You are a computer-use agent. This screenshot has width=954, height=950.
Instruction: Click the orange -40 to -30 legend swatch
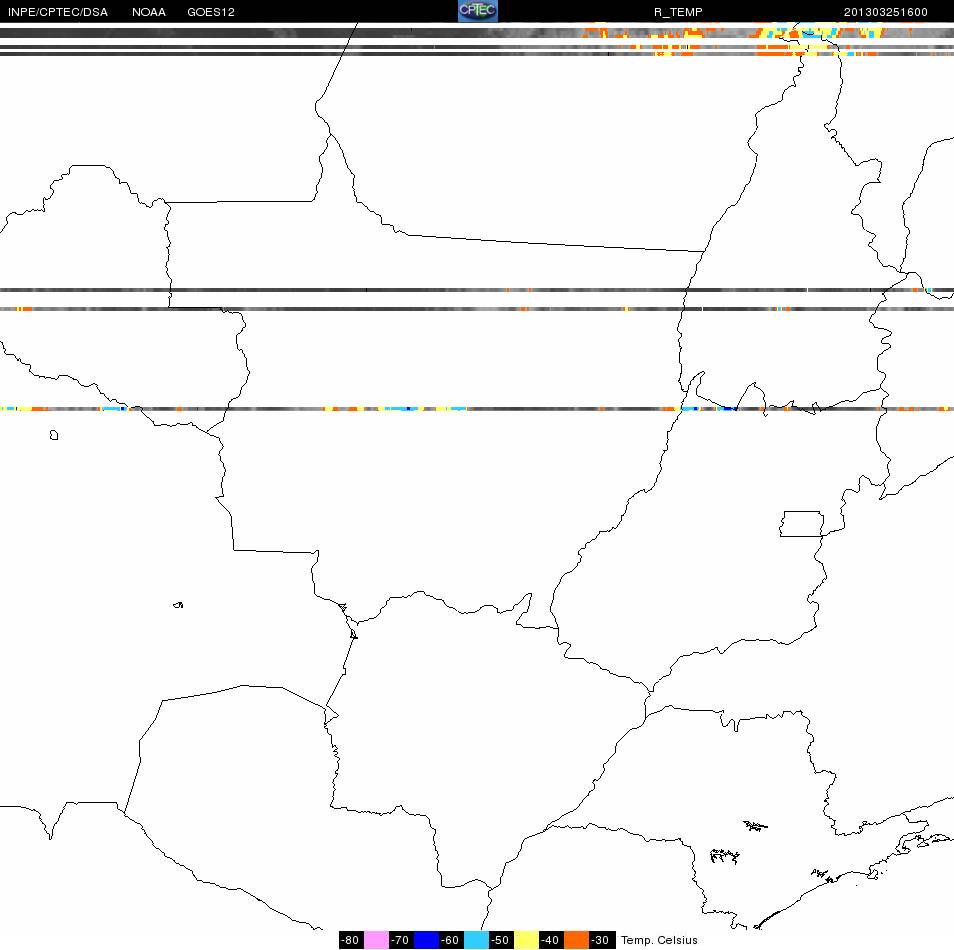pos(576,940)
